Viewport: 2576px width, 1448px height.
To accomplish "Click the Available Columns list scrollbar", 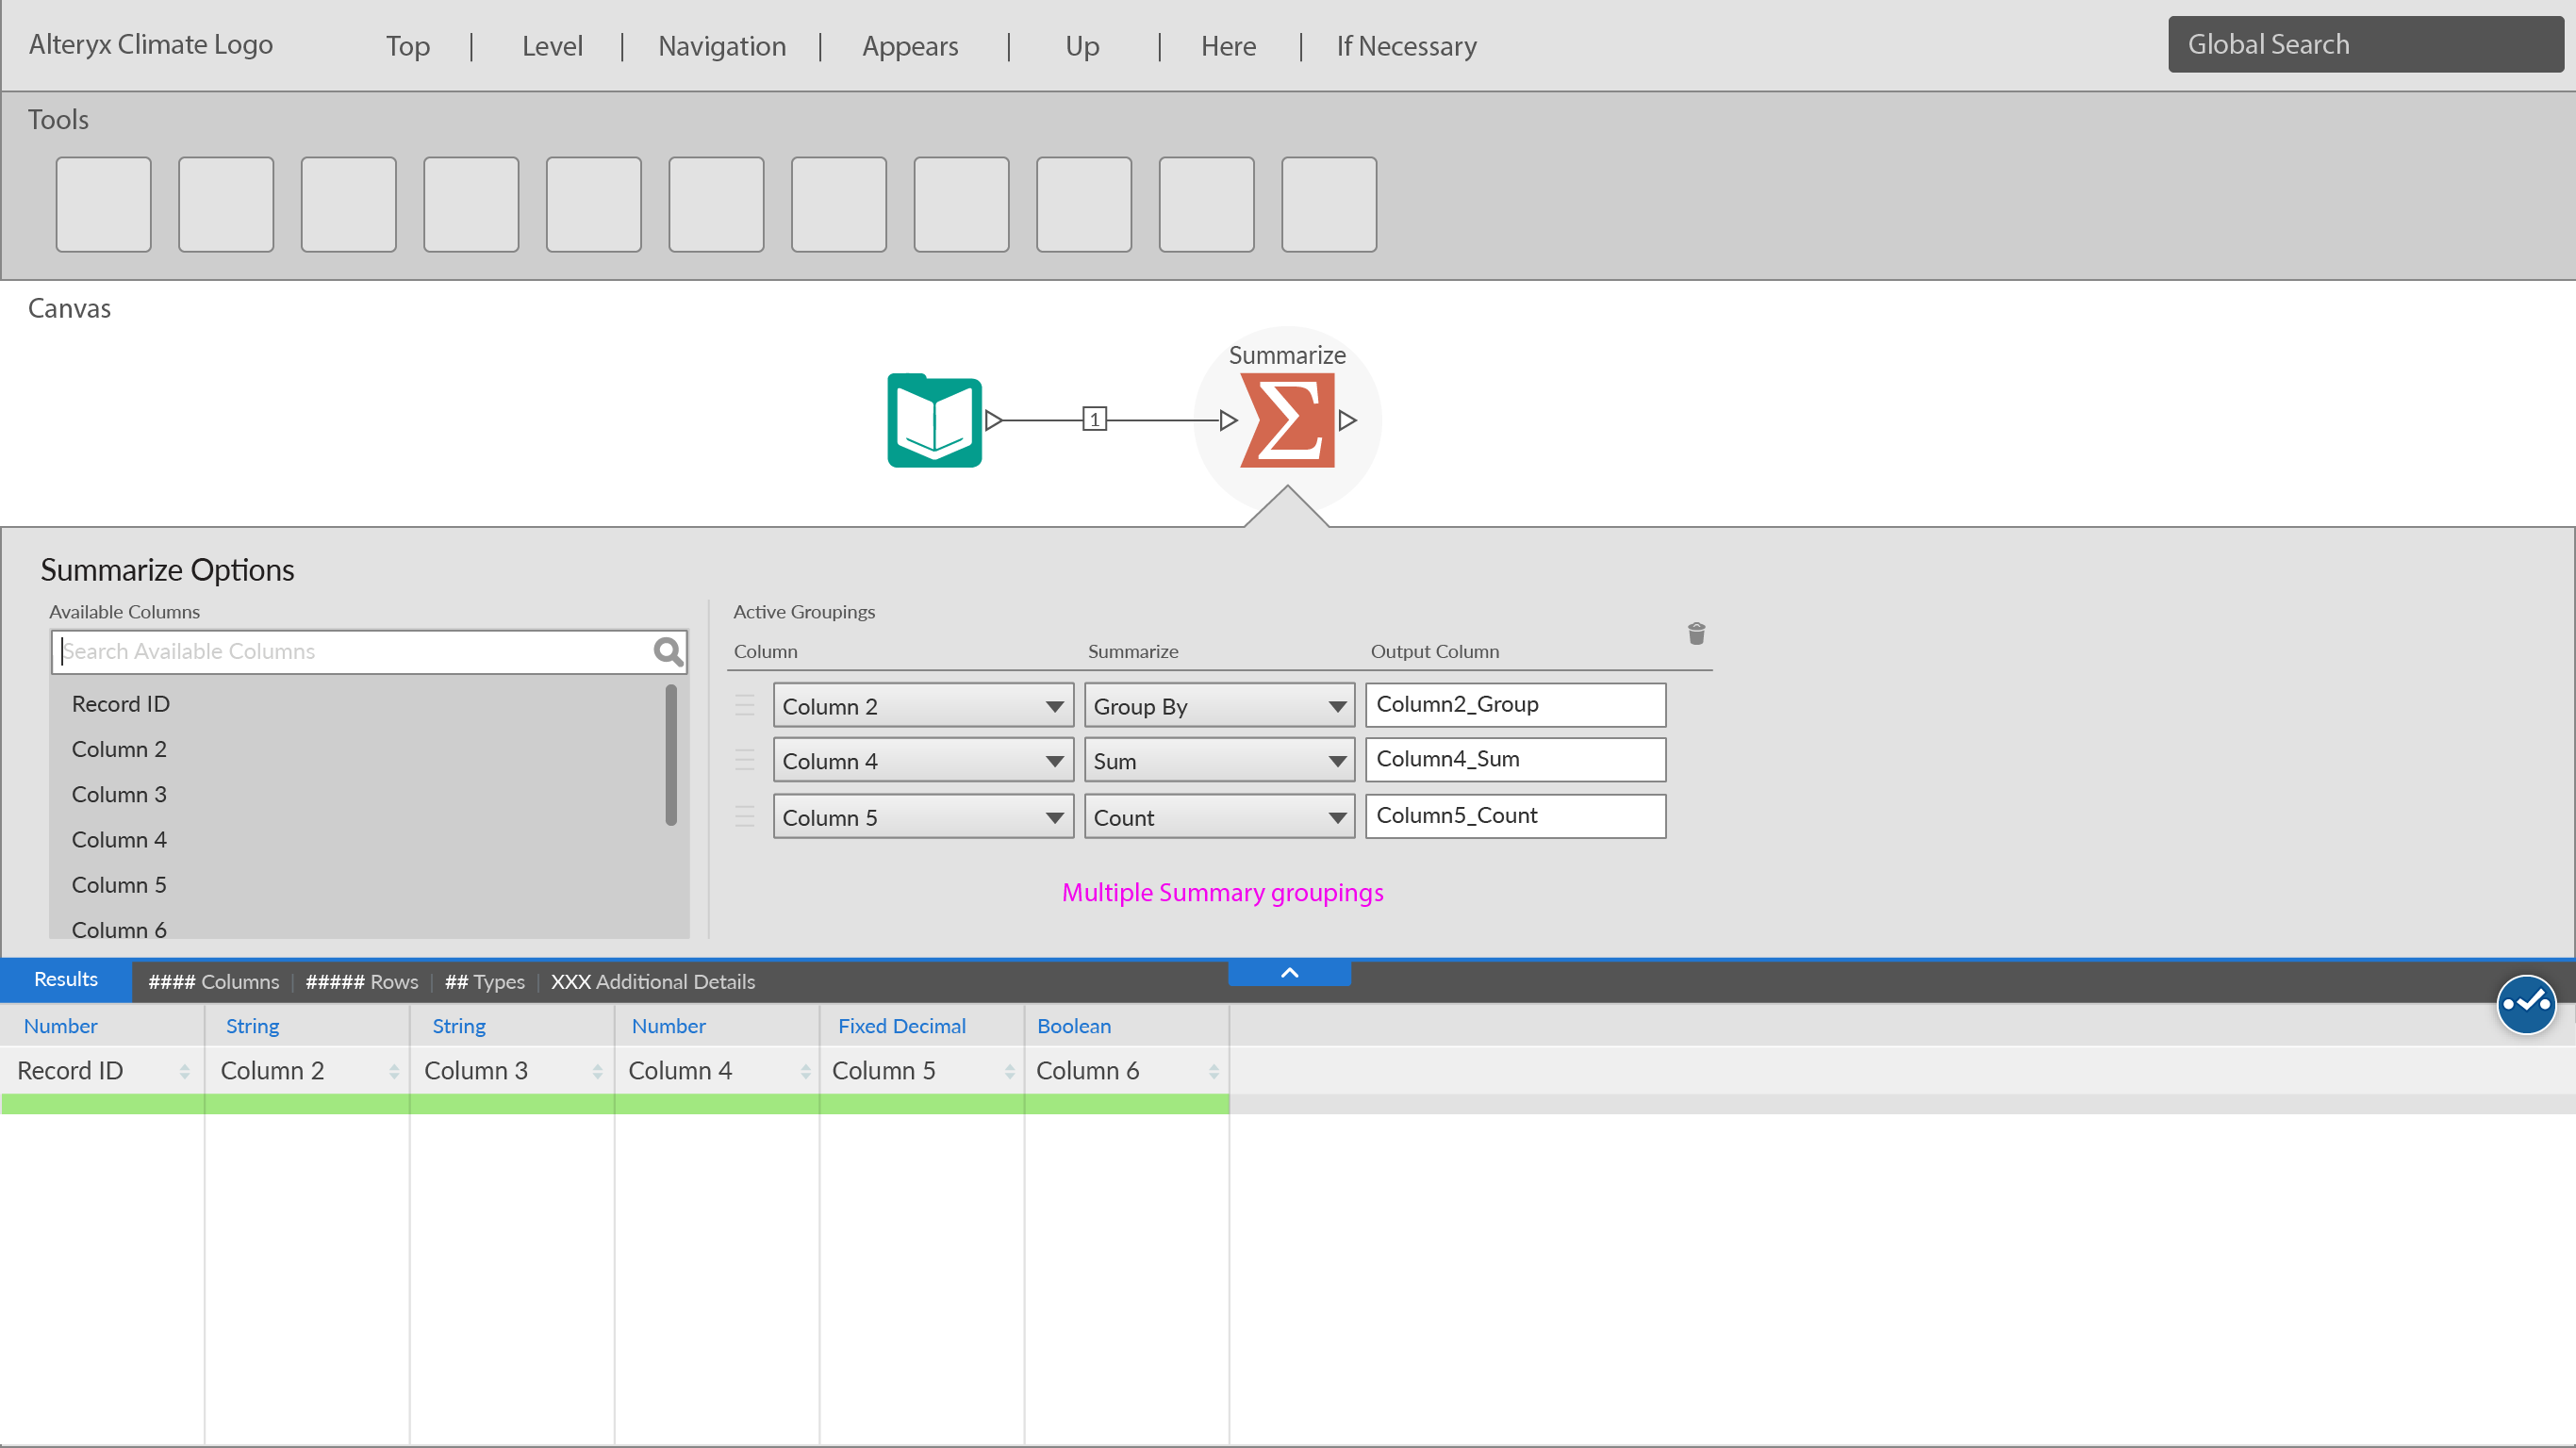I will tap(671, 755).
